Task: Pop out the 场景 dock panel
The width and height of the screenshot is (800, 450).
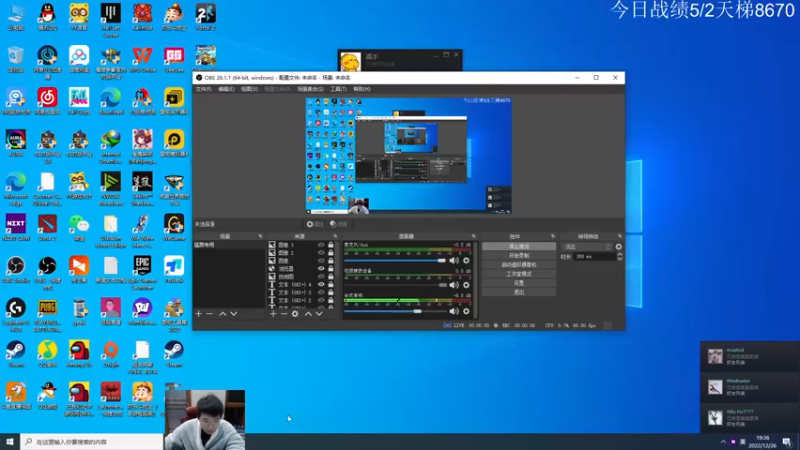Action: click(x=260, y=236)
